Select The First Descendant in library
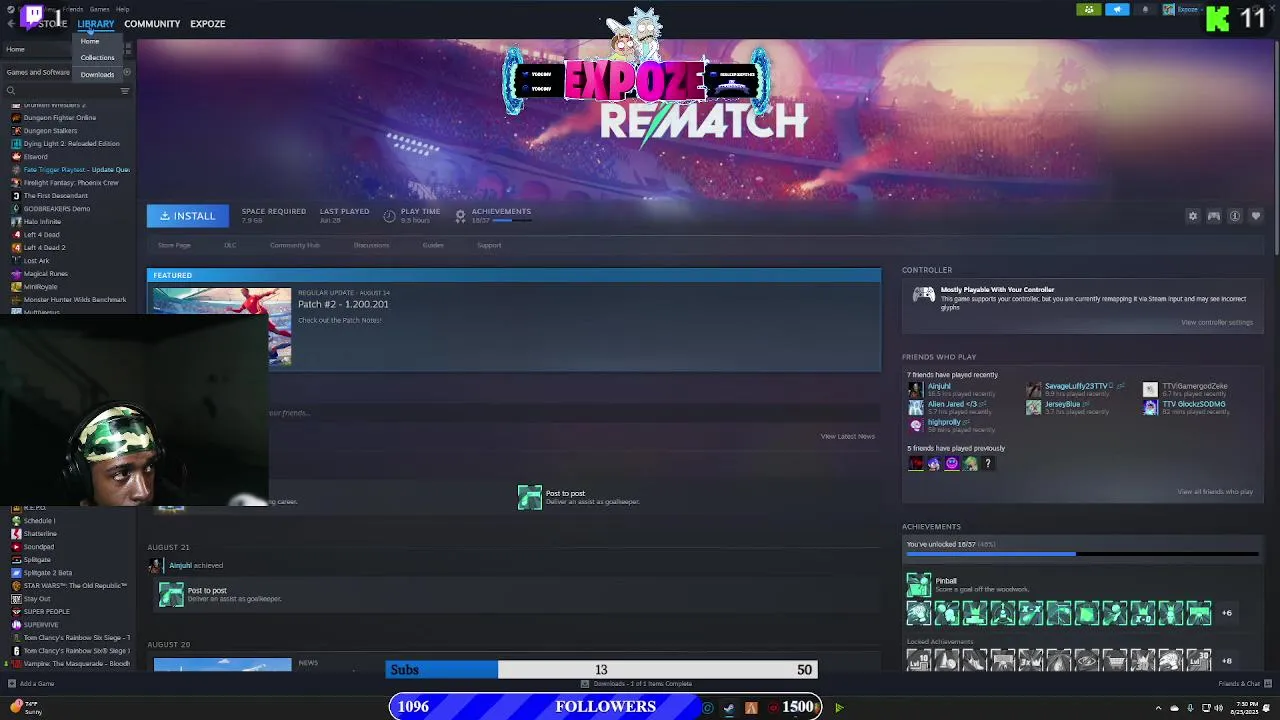1280x720 pixels. [56, 196]
